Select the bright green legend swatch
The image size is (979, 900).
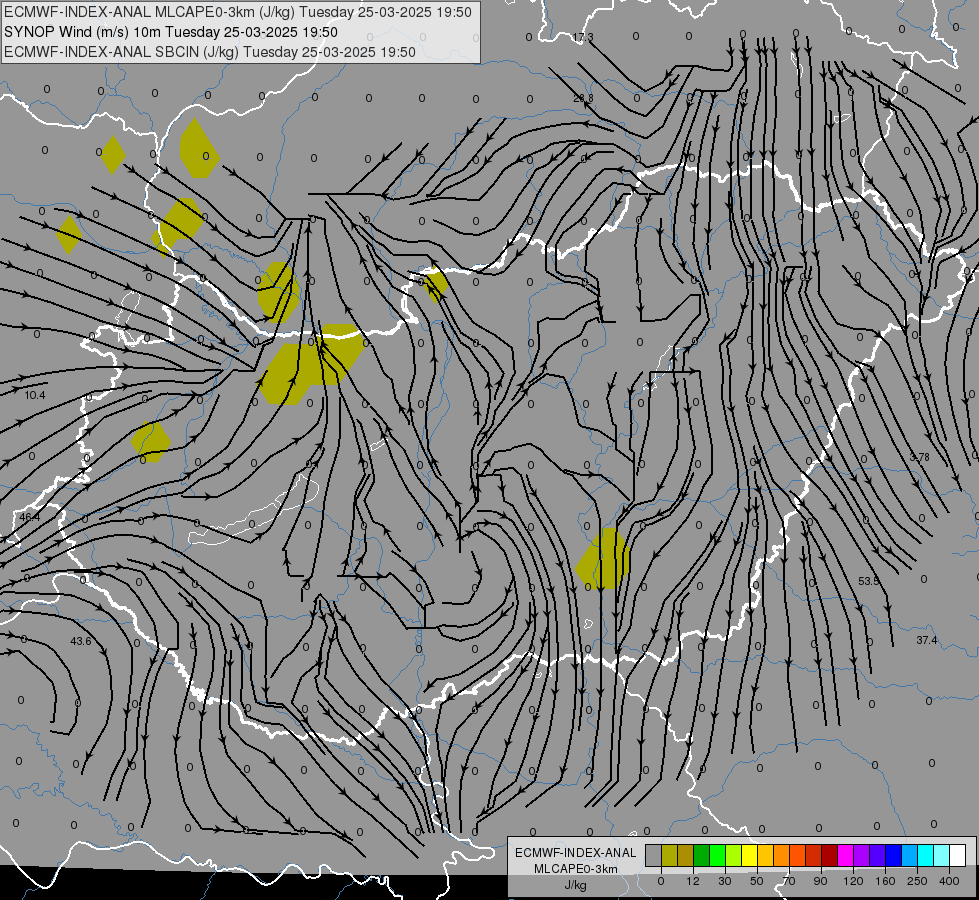718,855
